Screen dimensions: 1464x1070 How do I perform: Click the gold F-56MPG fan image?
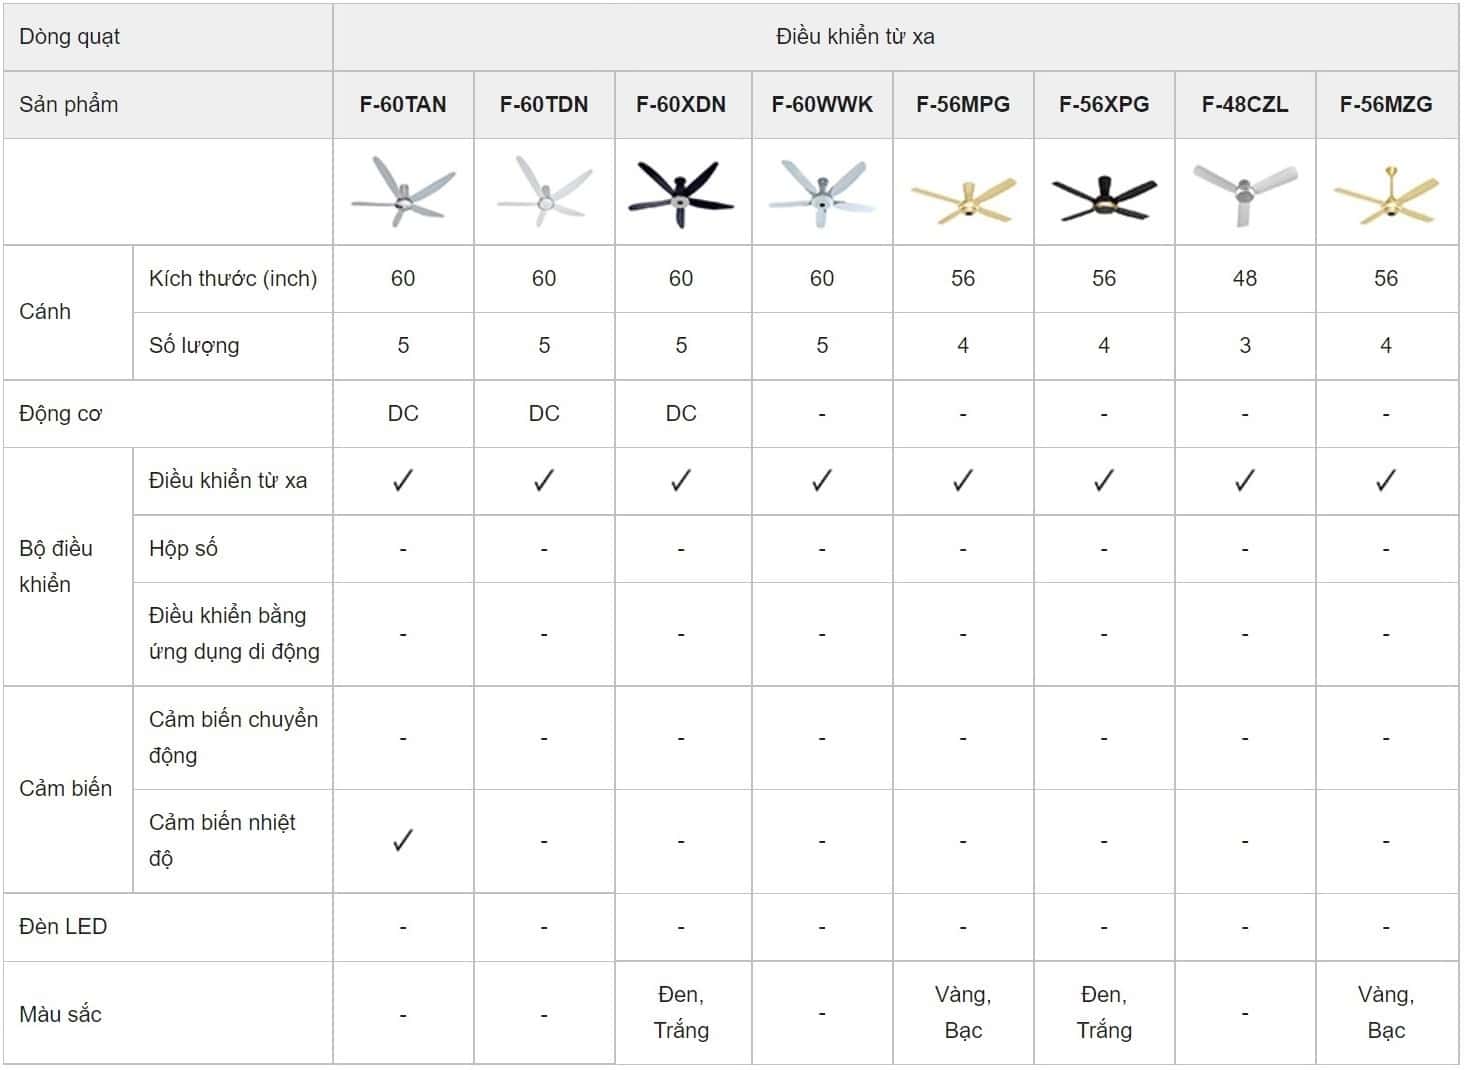(963, 197)
